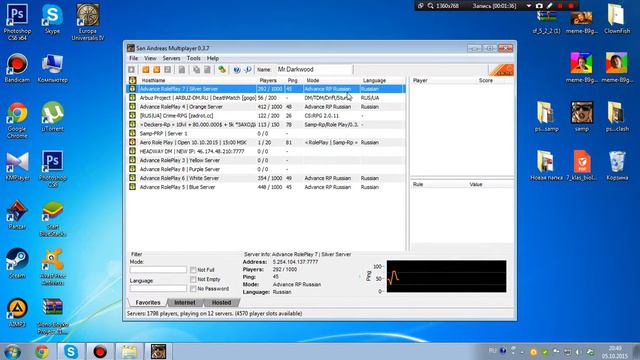Enable the No Password filter checkbox
The image size is (640, 360).
click(193, 289)
